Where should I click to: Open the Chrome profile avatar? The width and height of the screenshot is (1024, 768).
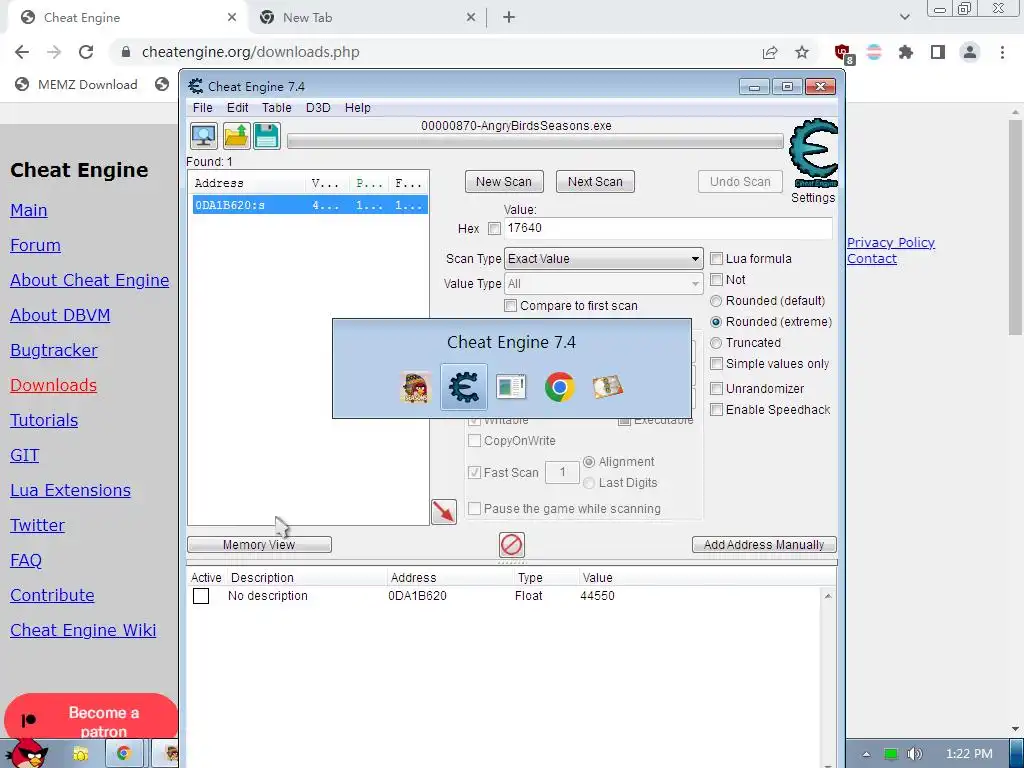(x=970, y=52)
